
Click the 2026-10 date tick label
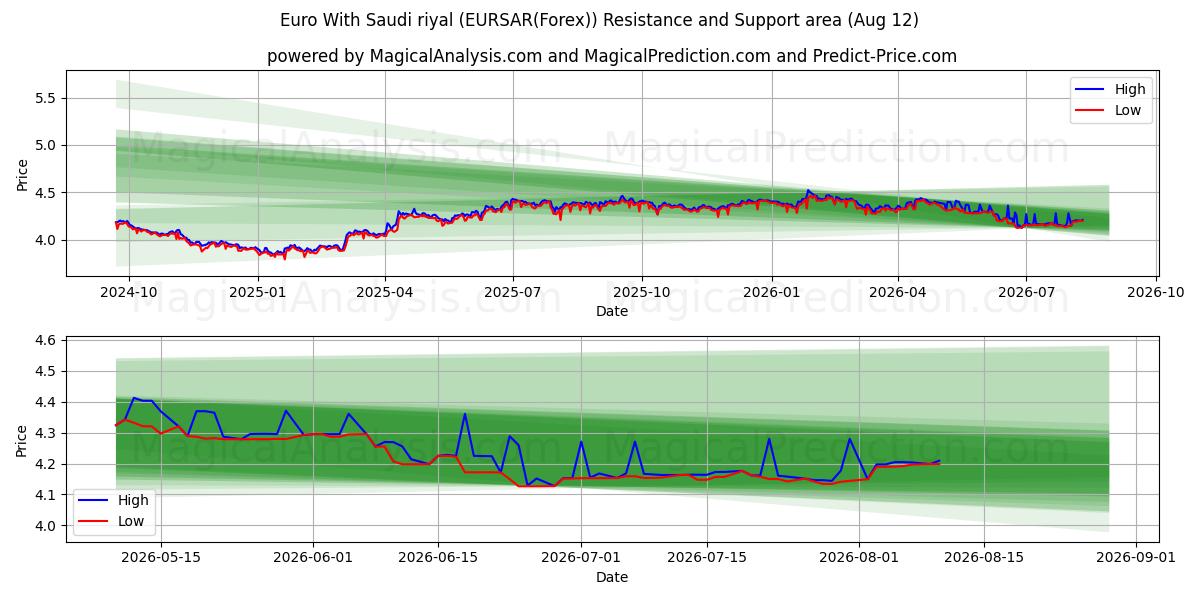(x=1154, y=293)
